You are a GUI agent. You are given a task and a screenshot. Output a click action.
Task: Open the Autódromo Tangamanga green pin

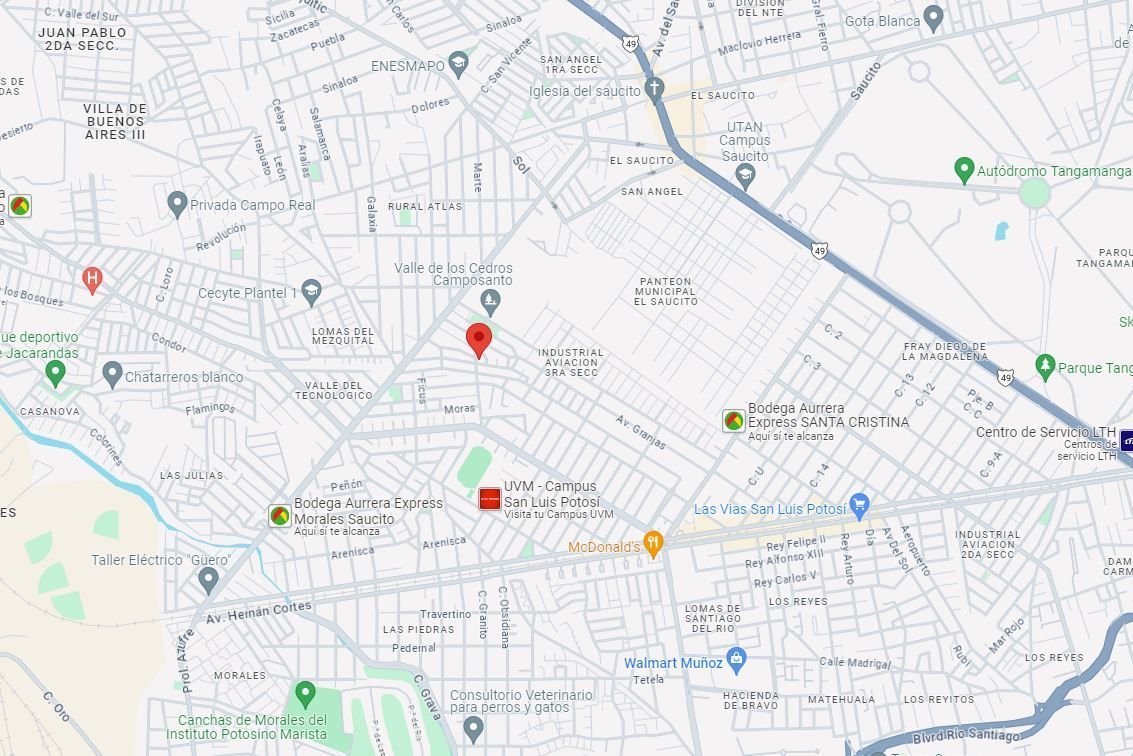[964, 170]
